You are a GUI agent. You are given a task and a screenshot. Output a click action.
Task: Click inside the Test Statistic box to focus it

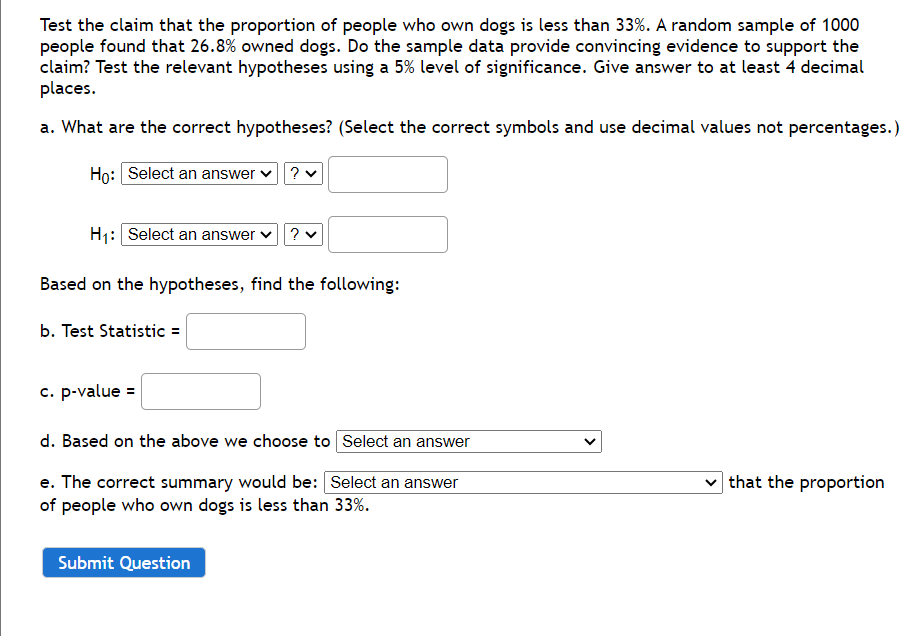(245, 331)
